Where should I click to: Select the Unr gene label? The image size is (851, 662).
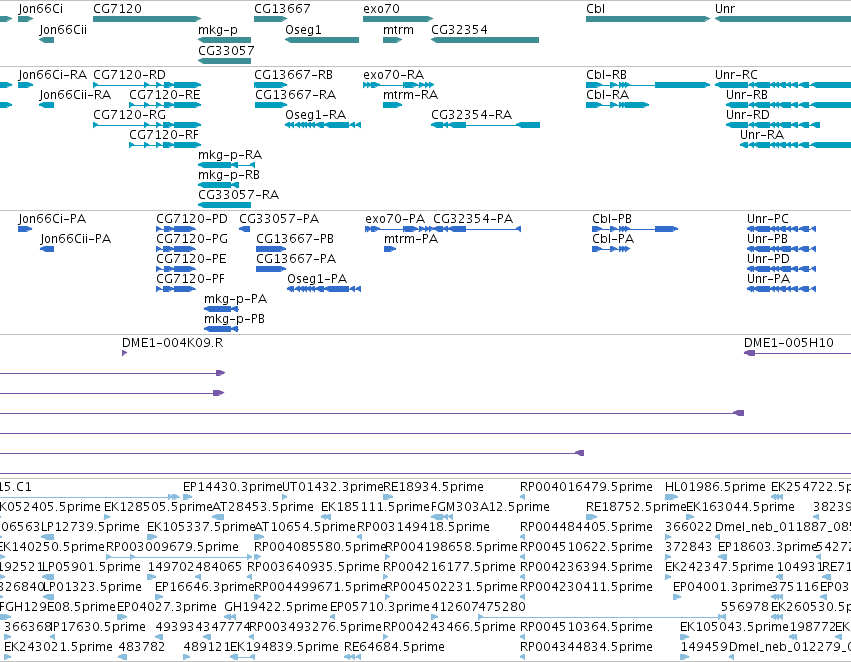pos(725,9)
